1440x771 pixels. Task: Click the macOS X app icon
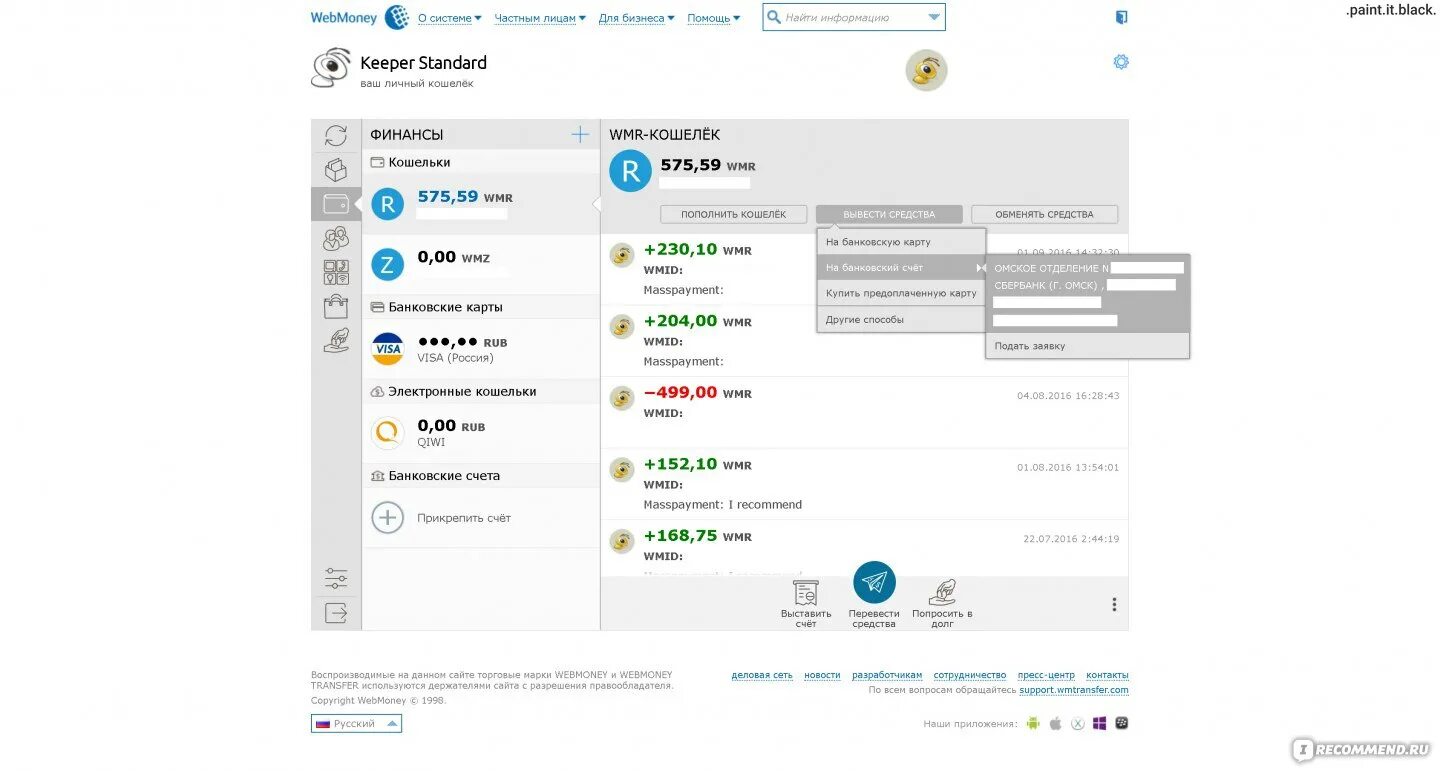pos(1077,723)
